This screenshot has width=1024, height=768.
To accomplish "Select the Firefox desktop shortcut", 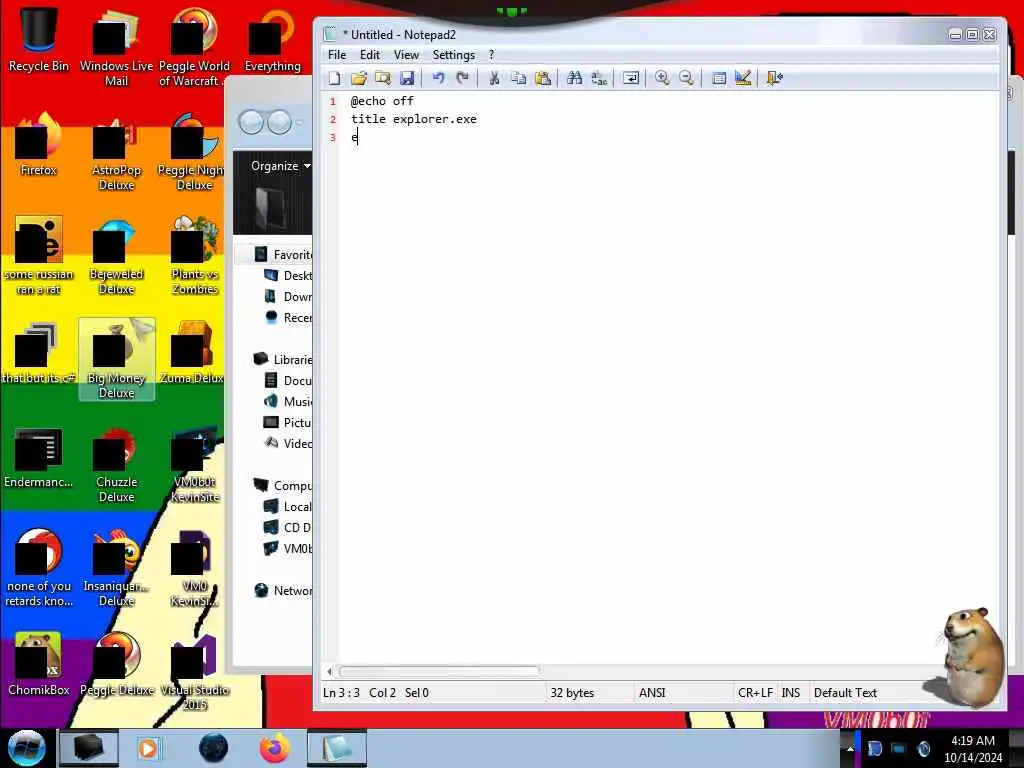I will point(39,145).
